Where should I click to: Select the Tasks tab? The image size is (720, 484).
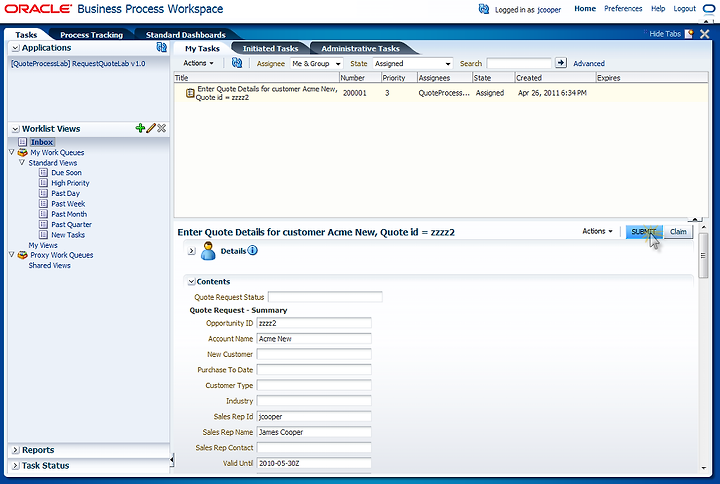click(x=26, y=34)
